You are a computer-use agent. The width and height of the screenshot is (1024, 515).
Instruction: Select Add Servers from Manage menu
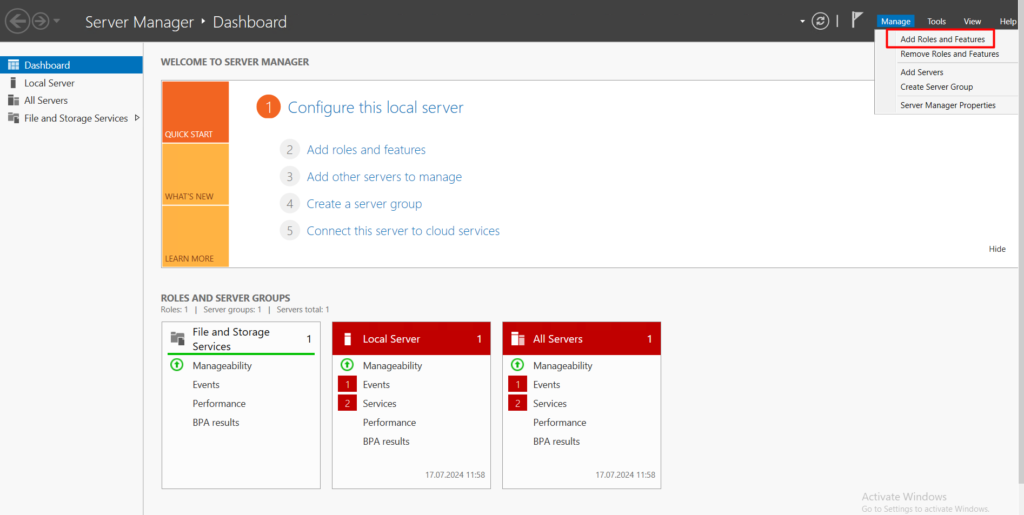[x=921, y=72]
